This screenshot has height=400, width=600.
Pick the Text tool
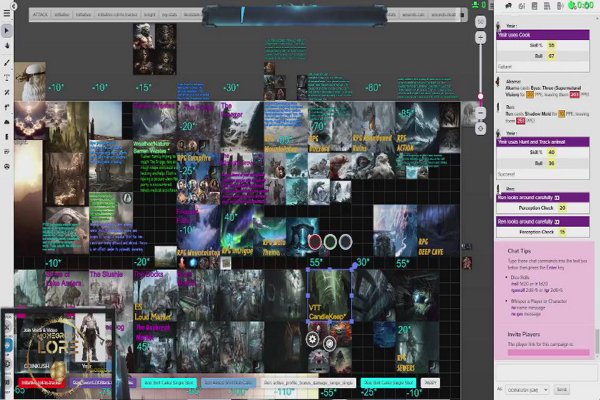point(7,77)
